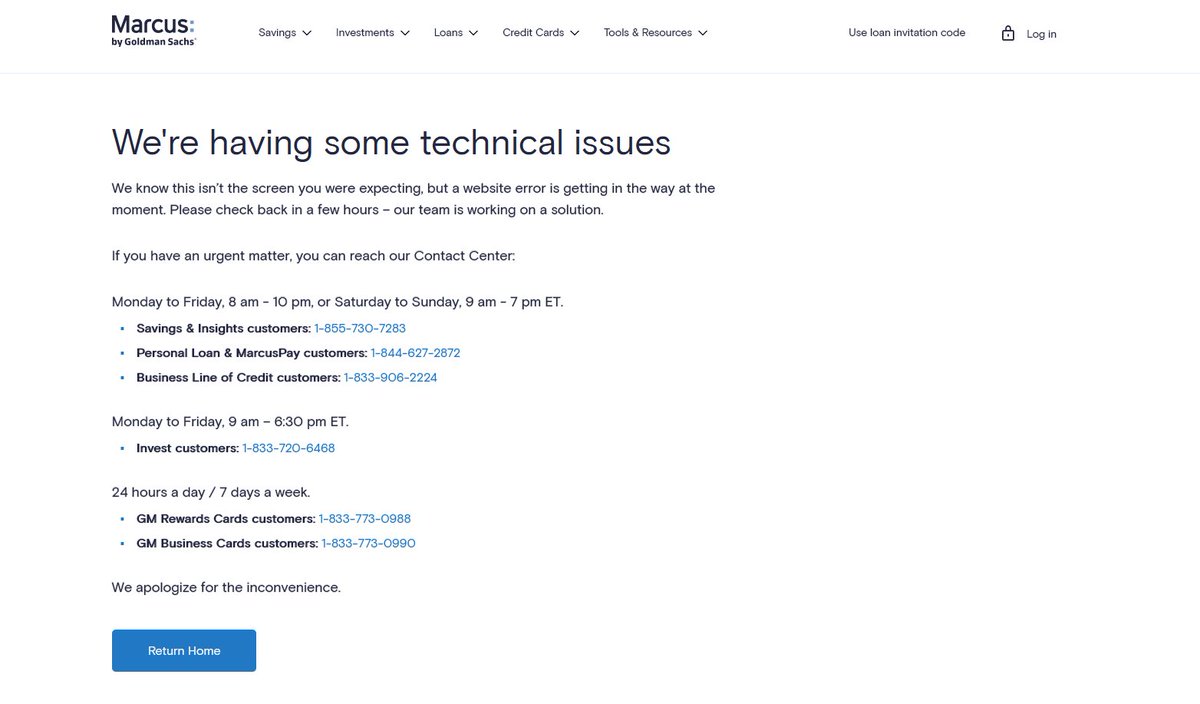Click the Marcus by Goldman Sachs logo
The height and width of the screenshot is (704, 1200).
pyautogui.click(x=153, y=31)
